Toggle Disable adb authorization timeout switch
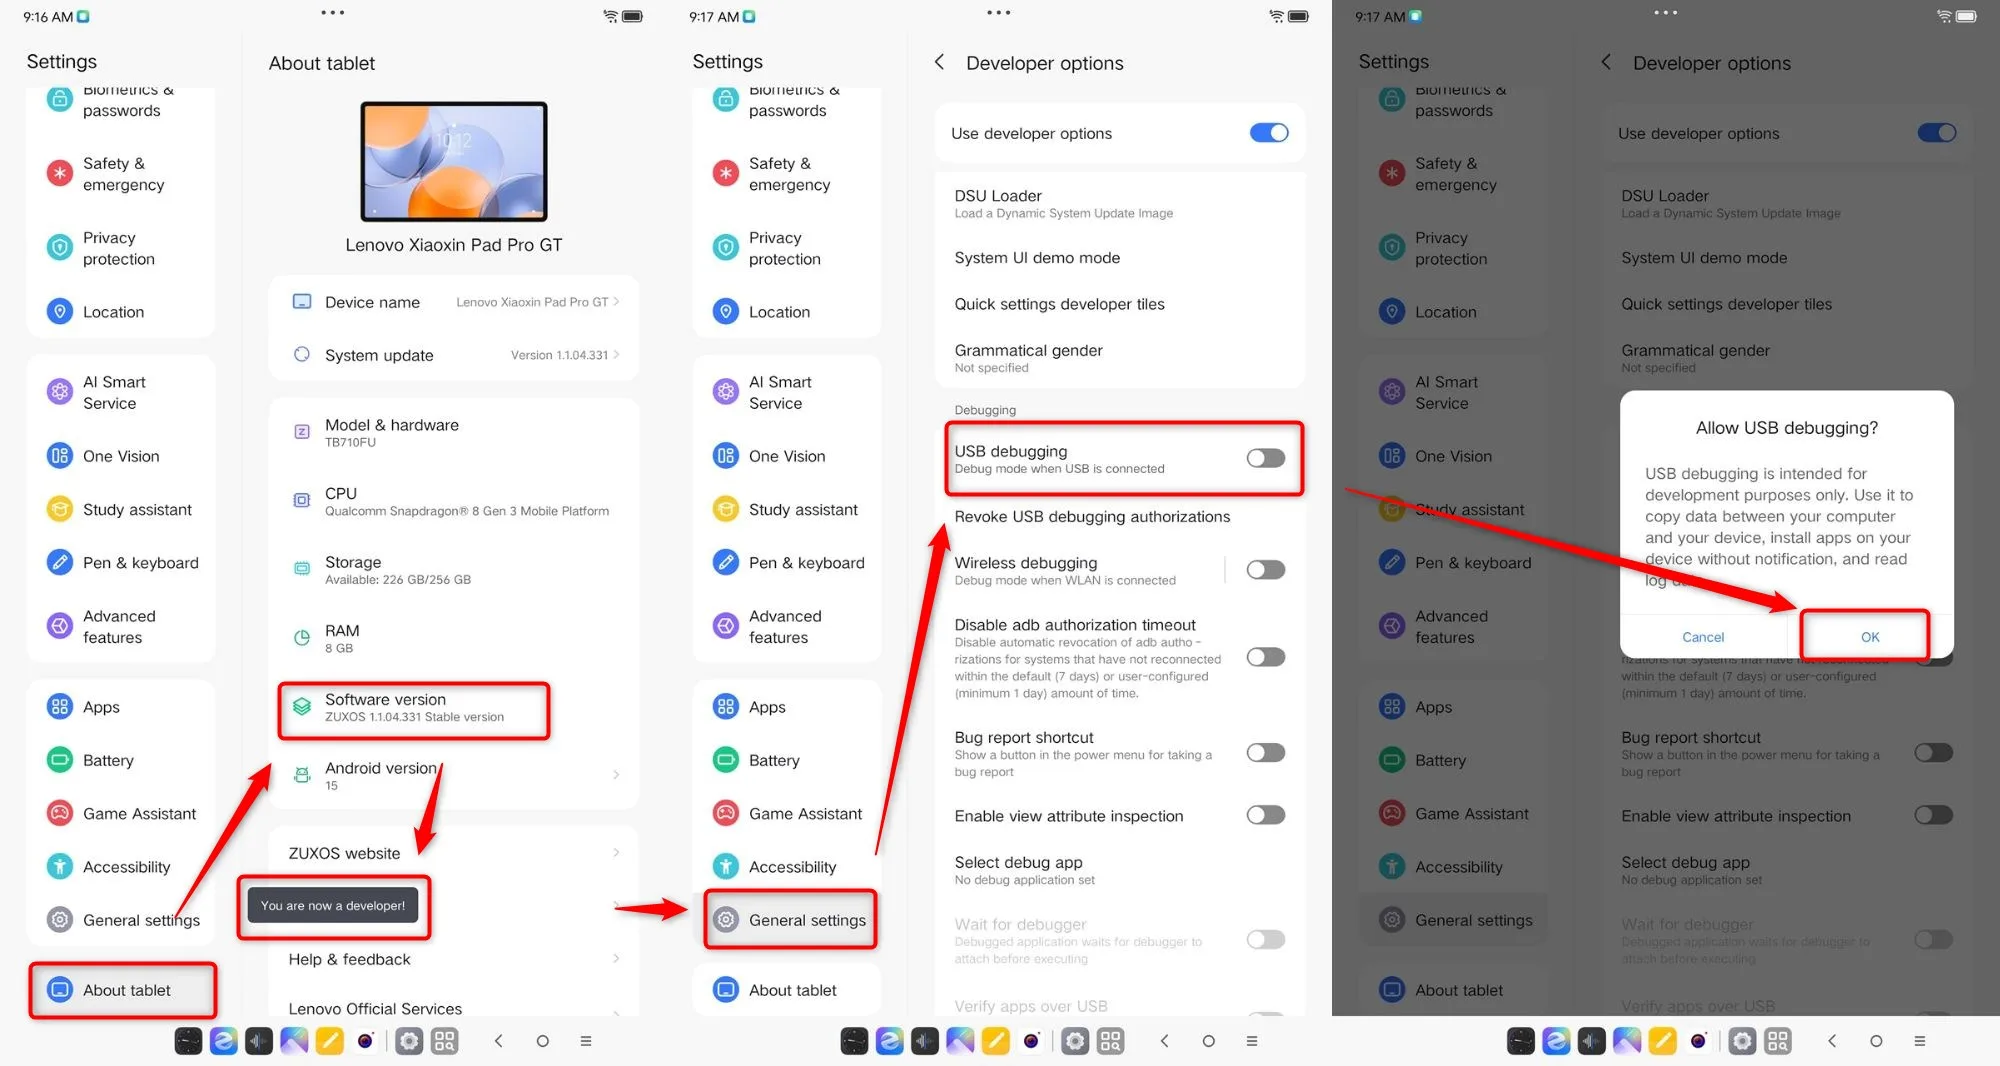2000x1066 pixels. pos(1265,657)
